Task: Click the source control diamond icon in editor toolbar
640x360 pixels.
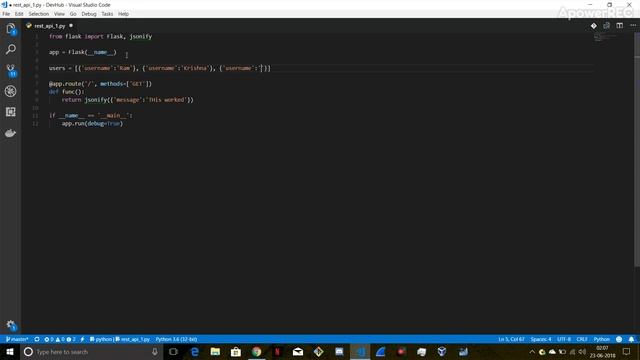Action: coord(593,26)
